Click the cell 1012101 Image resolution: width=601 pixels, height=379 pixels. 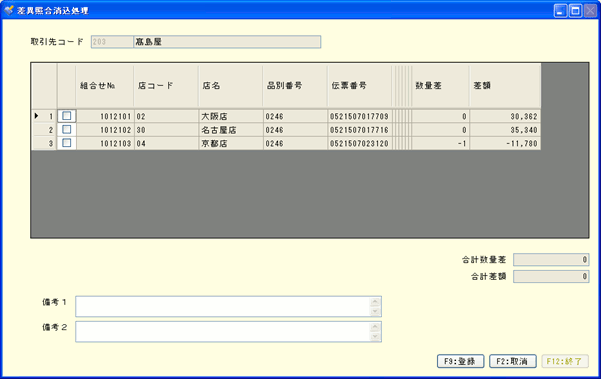coord(105,116)
